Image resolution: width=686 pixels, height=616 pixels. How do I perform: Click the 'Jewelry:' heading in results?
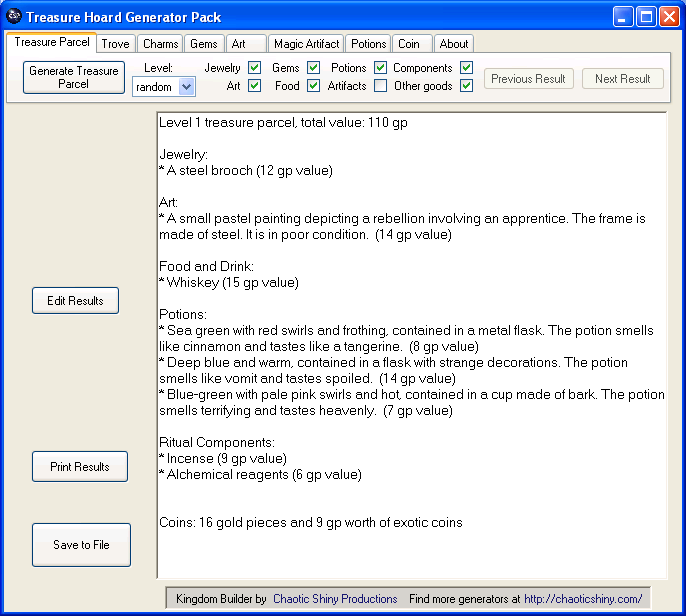click(184, 154)
